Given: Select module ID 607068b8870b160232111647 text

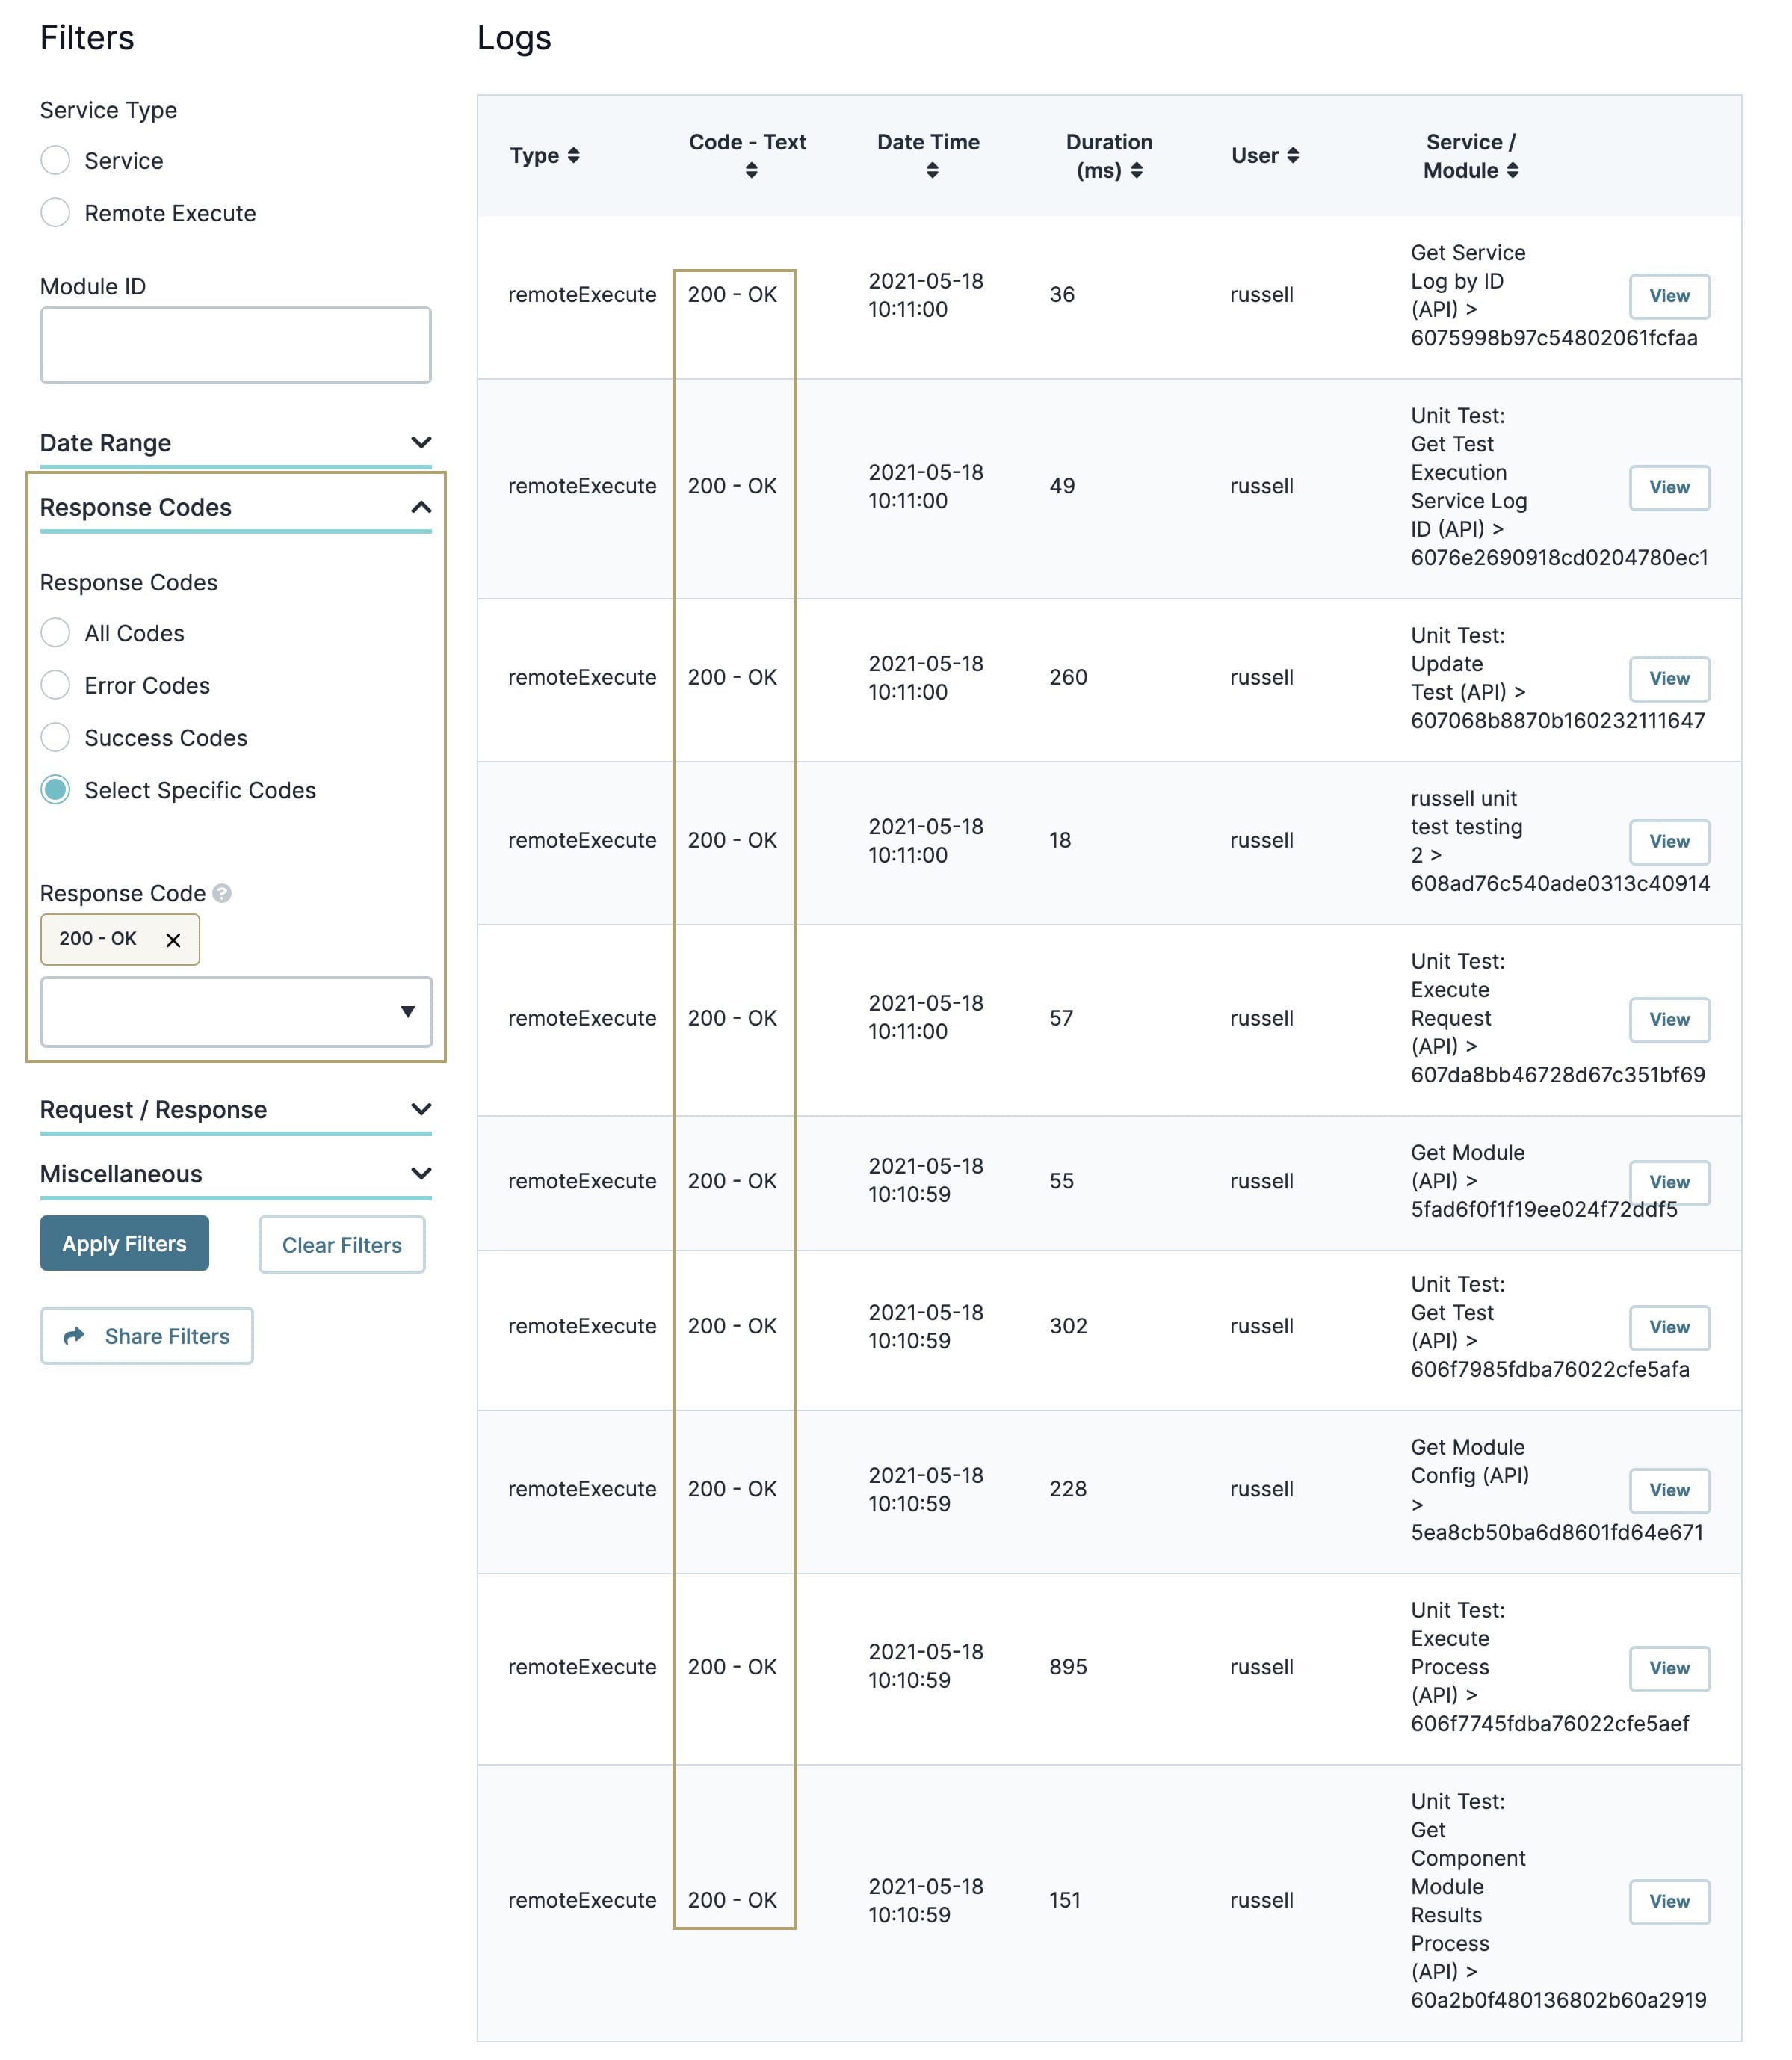Looking at the screenshot, I should pyautogui.click(x=1558, y=720).
